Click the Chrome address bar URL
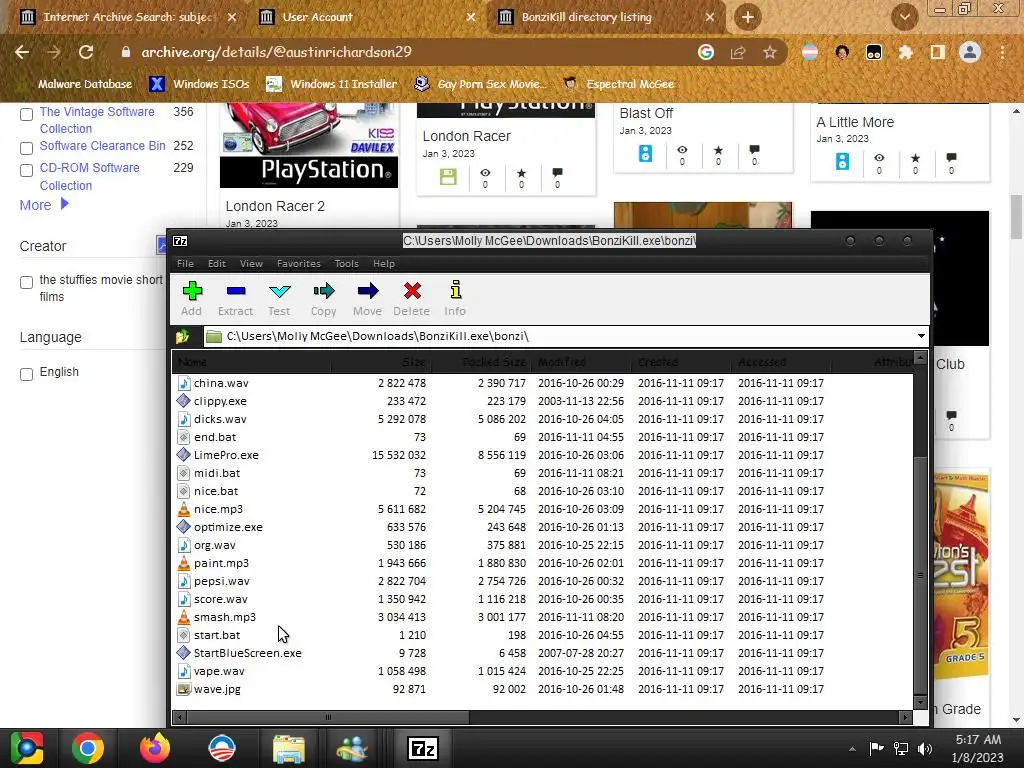 [x=276, y=52]
